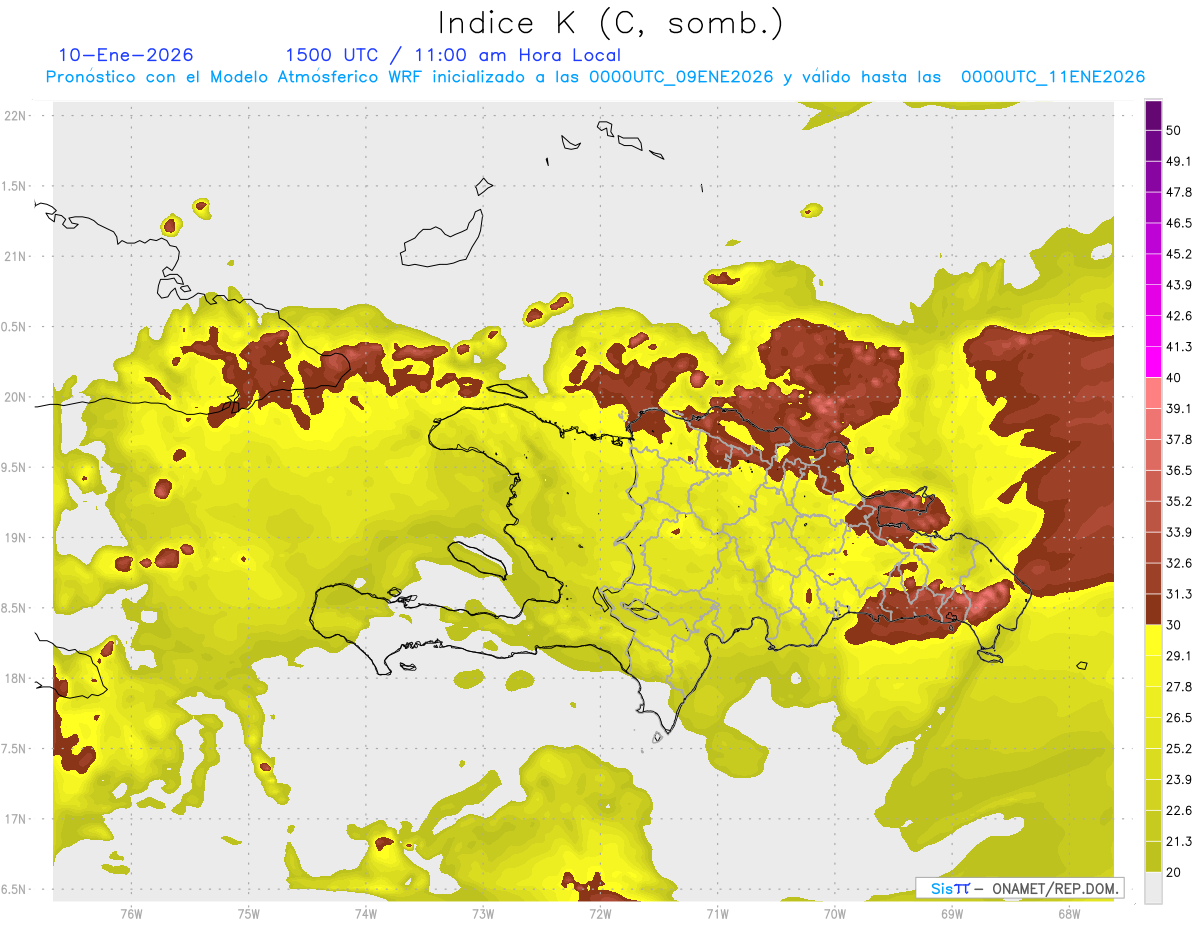Click the colorbar value '36.5'
The image size is (1200, 927).
(1179, 470)
